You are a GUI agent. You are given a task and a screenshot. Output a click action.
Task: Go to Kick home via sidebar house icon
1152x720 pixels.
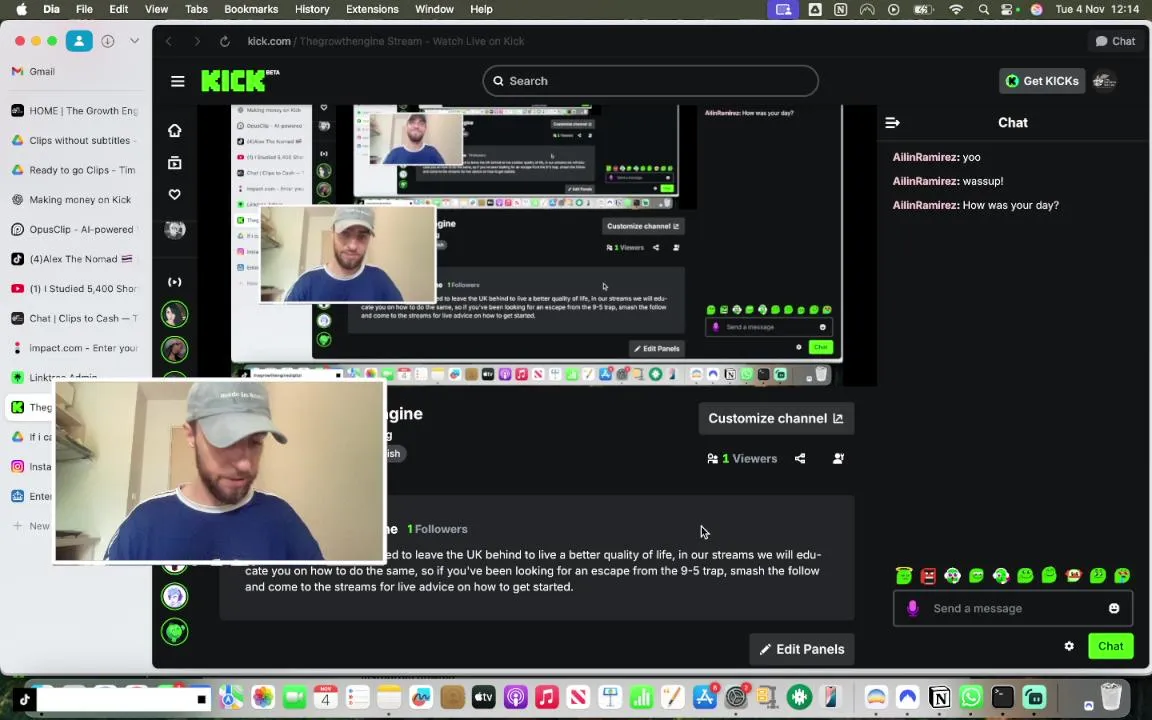pos(174,131)
